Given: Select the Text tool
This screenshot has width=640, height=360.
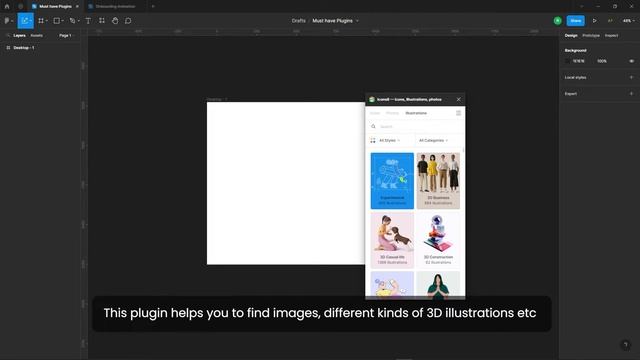Looking at the screenshot, I should coord(88,20).
